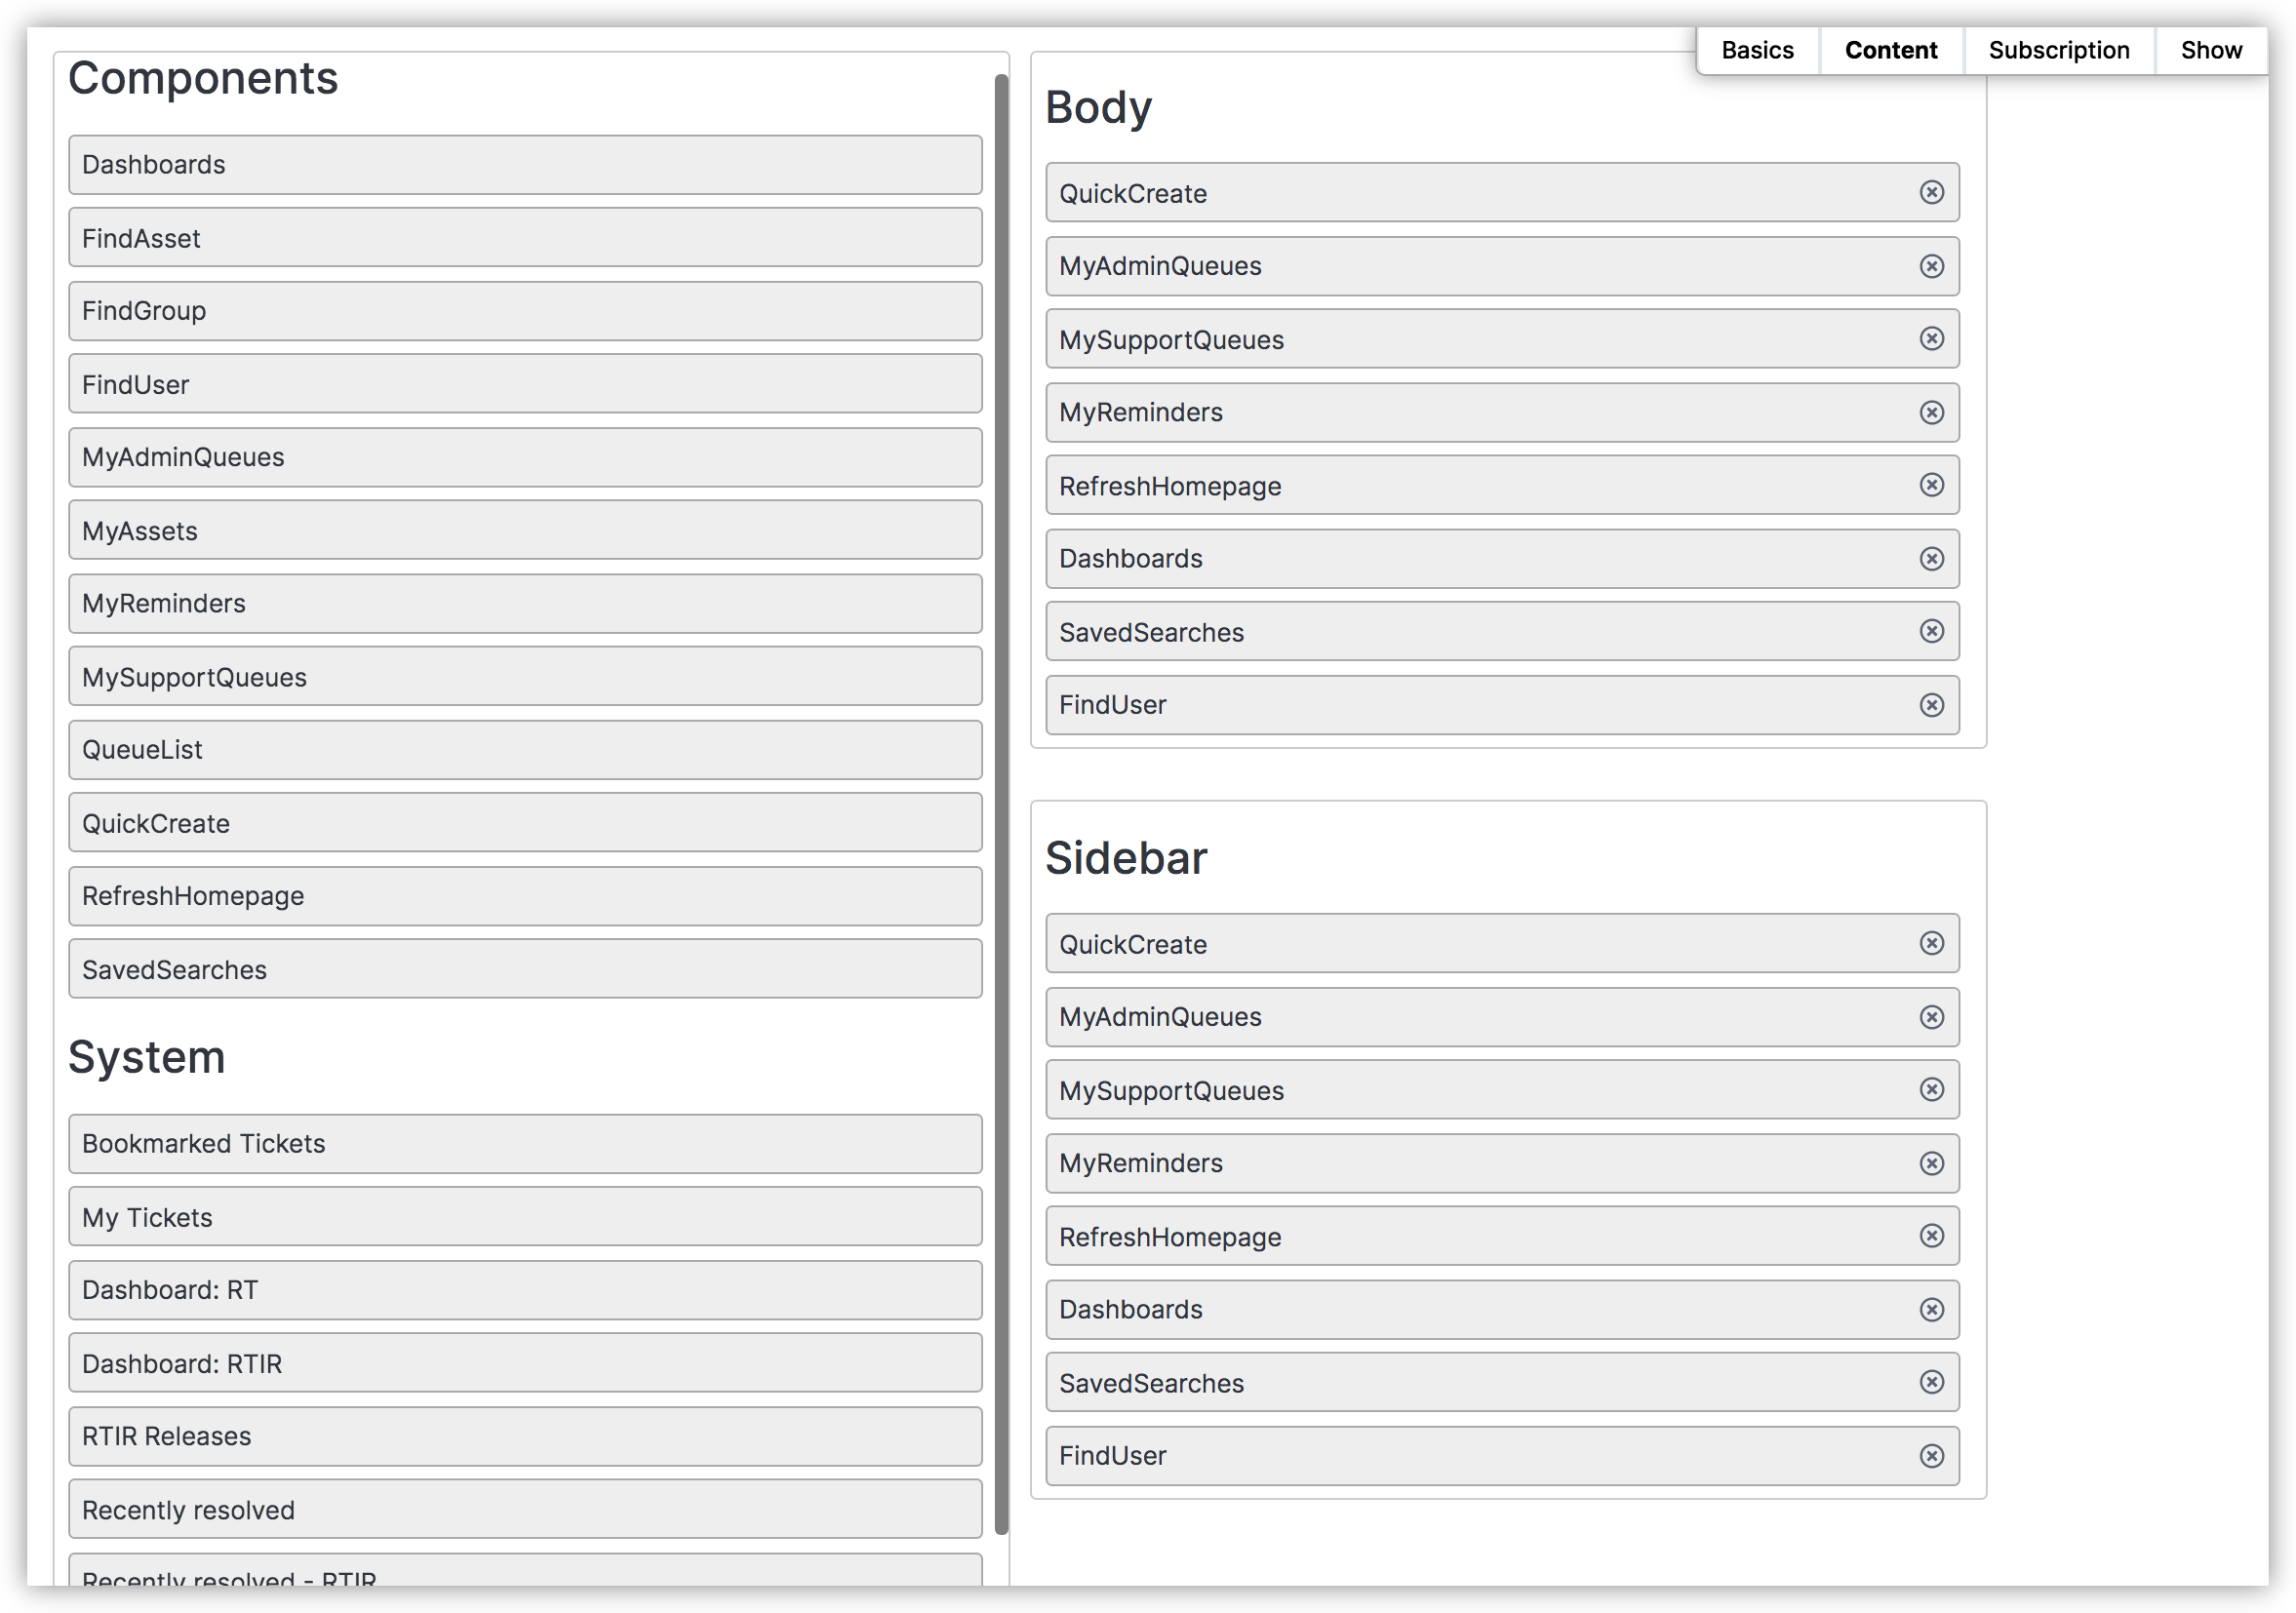Image resolution: width=2296 pixels, height=1613 pixels.
Task: Switch to the Basics tab
Action: [1757, 50]
